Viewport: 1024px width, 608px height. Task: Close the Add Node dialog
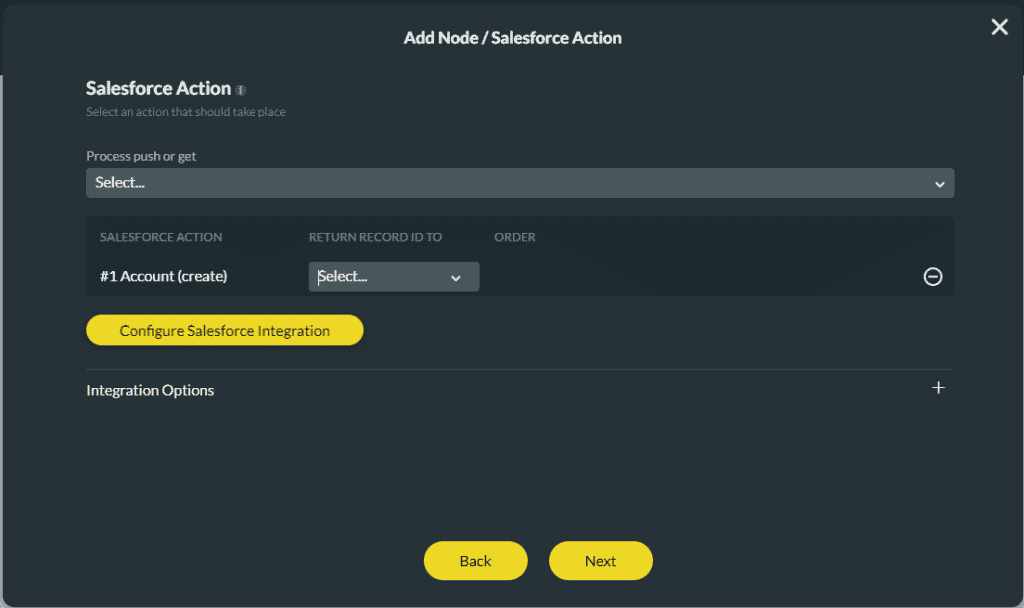point(999,27)
